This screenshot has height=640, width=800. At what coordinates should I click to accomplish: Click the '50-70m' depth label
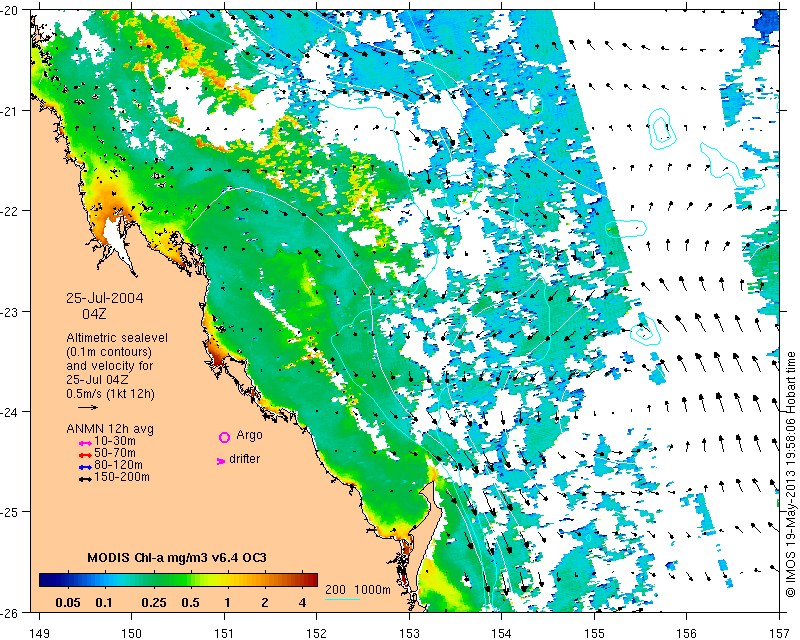pos(115,453)
